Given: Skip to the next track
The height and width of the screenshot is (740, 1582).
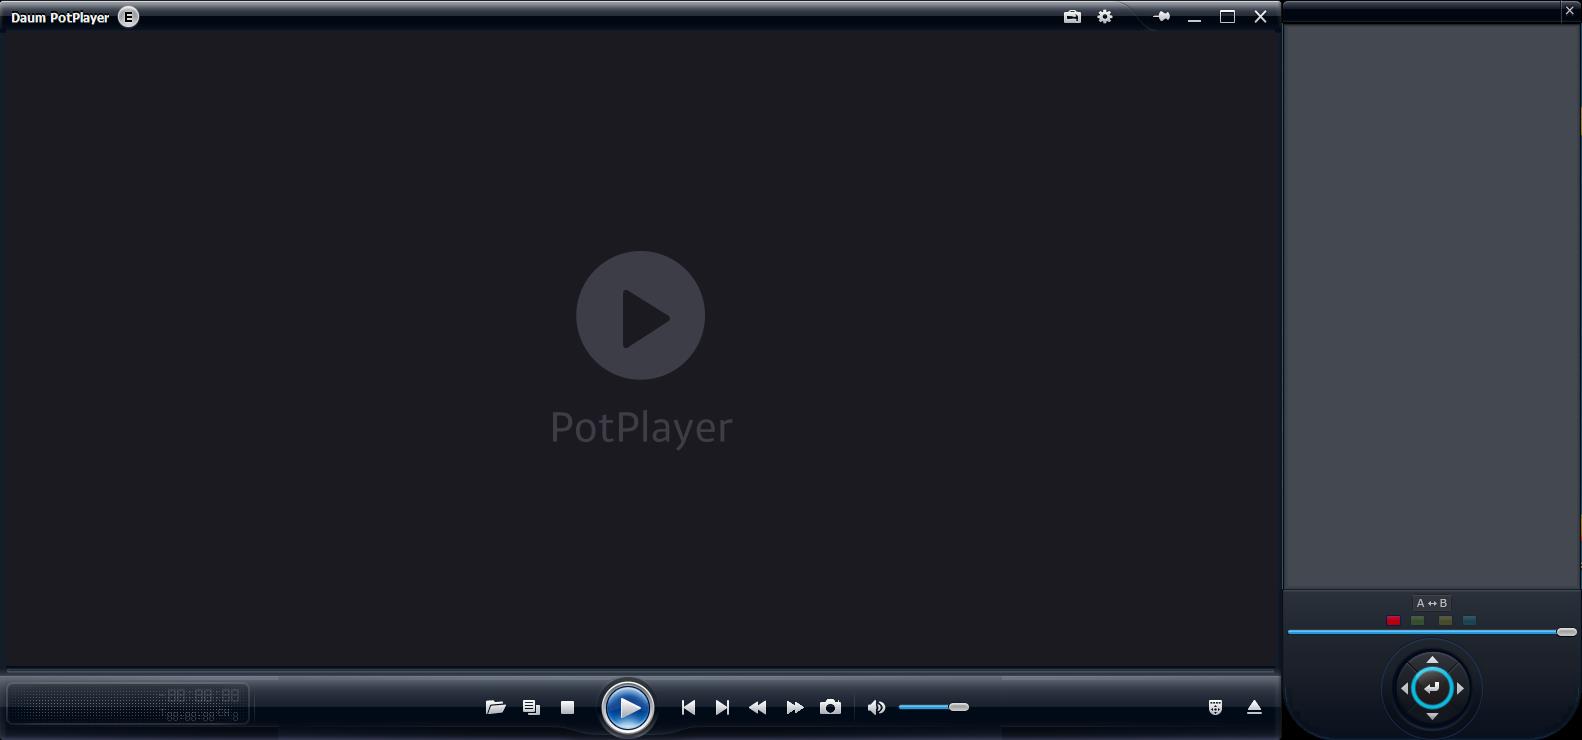Looking at the screenshot, I should coord(722,707).
